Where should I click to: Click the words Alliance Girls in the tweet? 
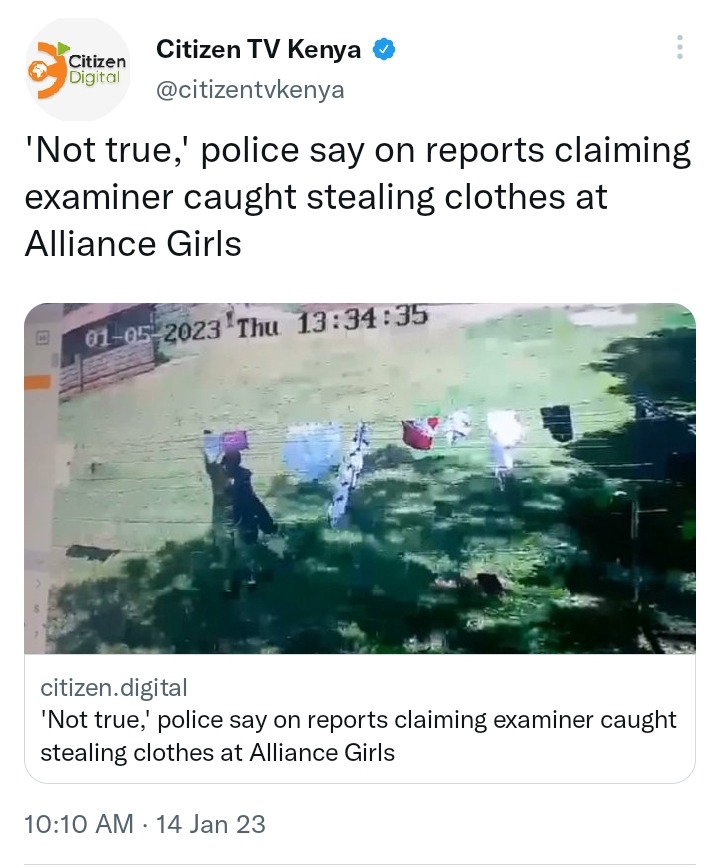pyautogui.click(x=133, y=244)
